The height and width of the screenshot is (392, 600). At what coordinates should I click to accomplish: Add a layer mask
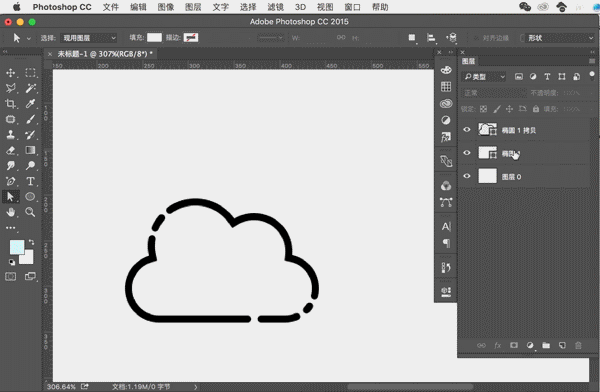(514, 345)
